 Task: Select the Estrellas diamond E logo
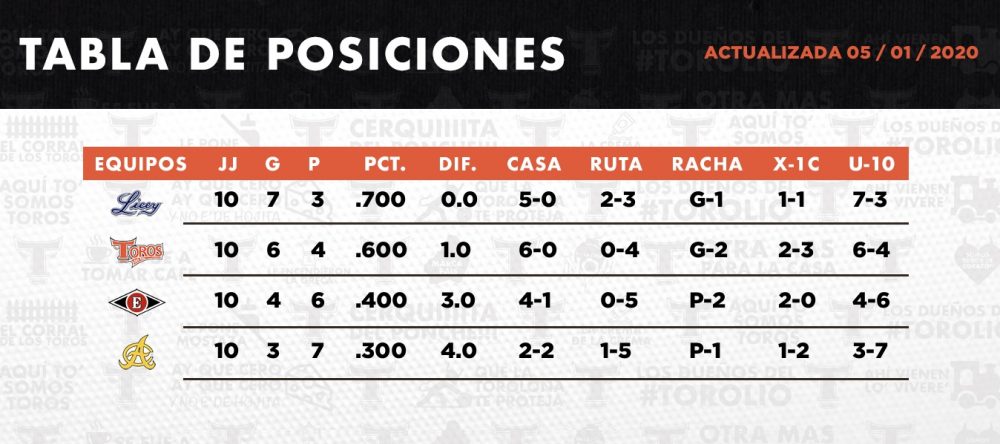pyautogui.click(x=136, y=302)
